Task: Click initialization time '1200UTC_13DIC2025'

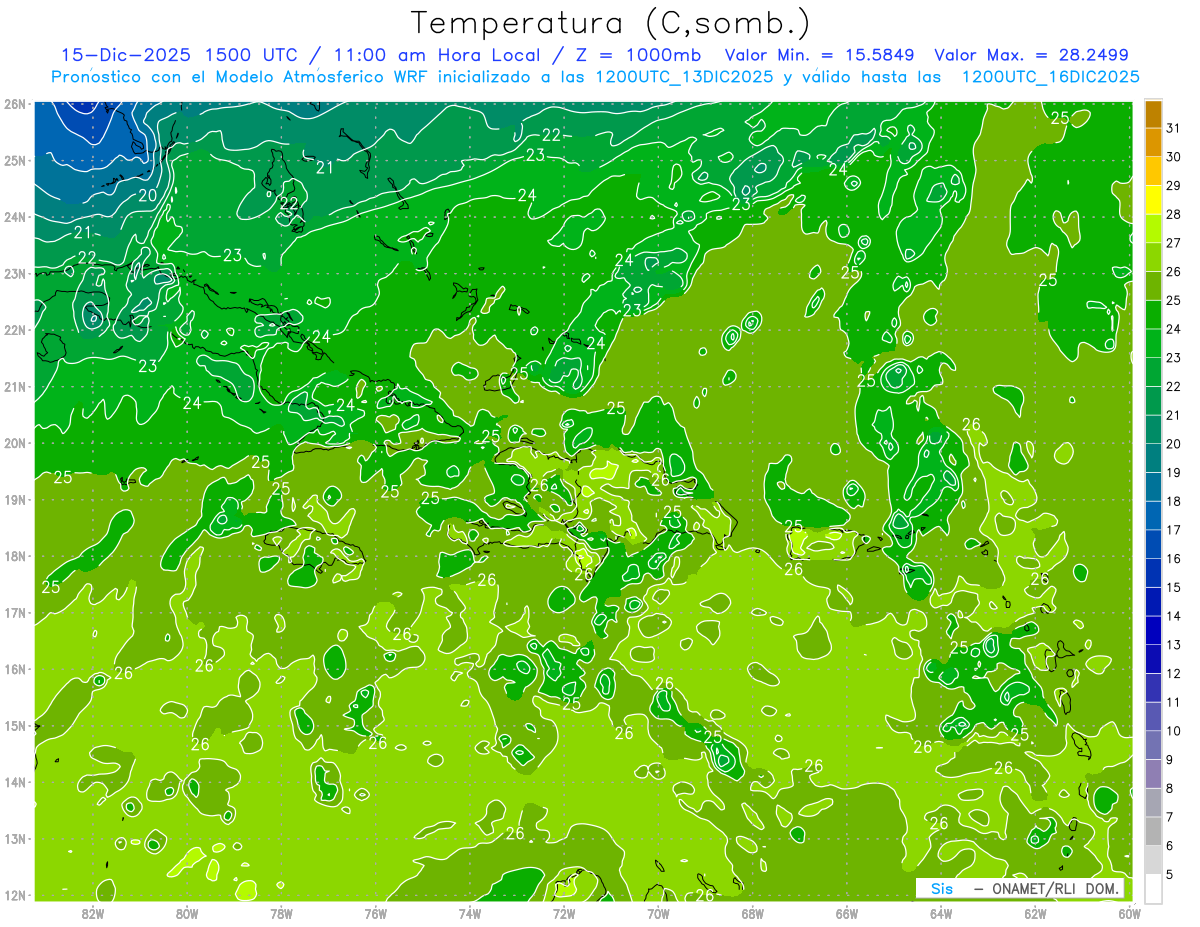Action: pos(684,77)
